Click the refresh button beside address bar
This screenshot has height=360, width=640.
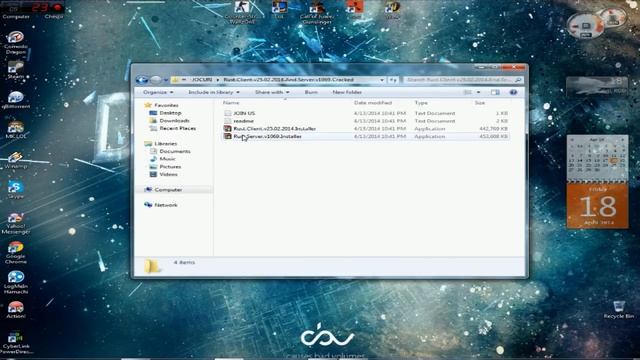(393, 80)
